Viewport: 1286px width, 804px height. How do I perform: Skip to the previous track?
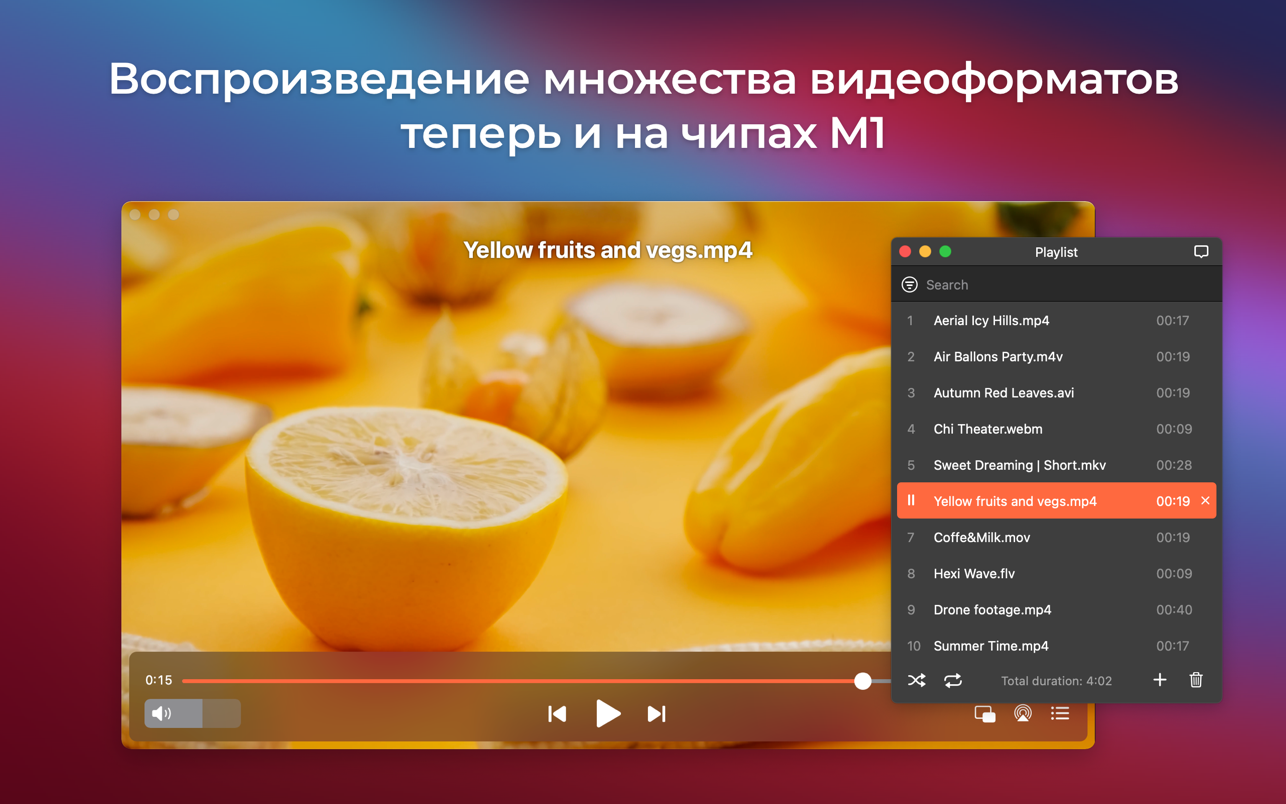(557, 713)
